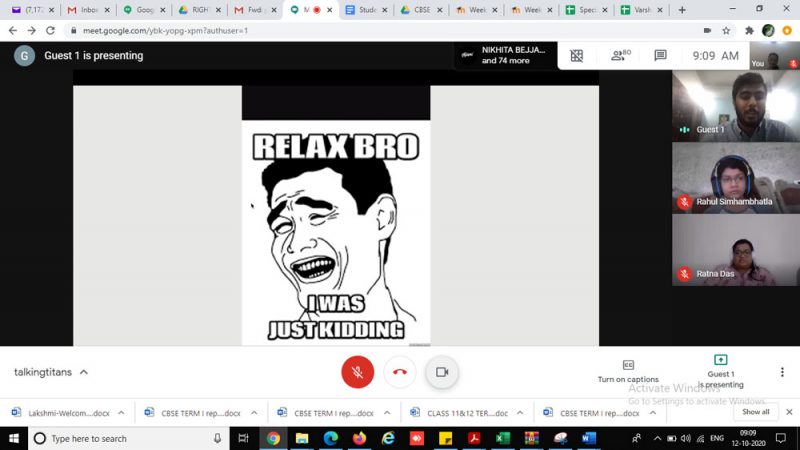Click the G avatar beside presenter name

(24, 56)
